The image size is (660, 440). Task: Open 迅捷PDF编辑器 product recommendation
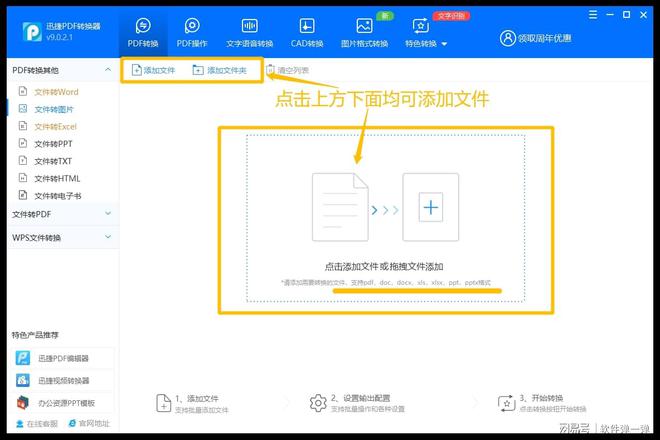63,358
